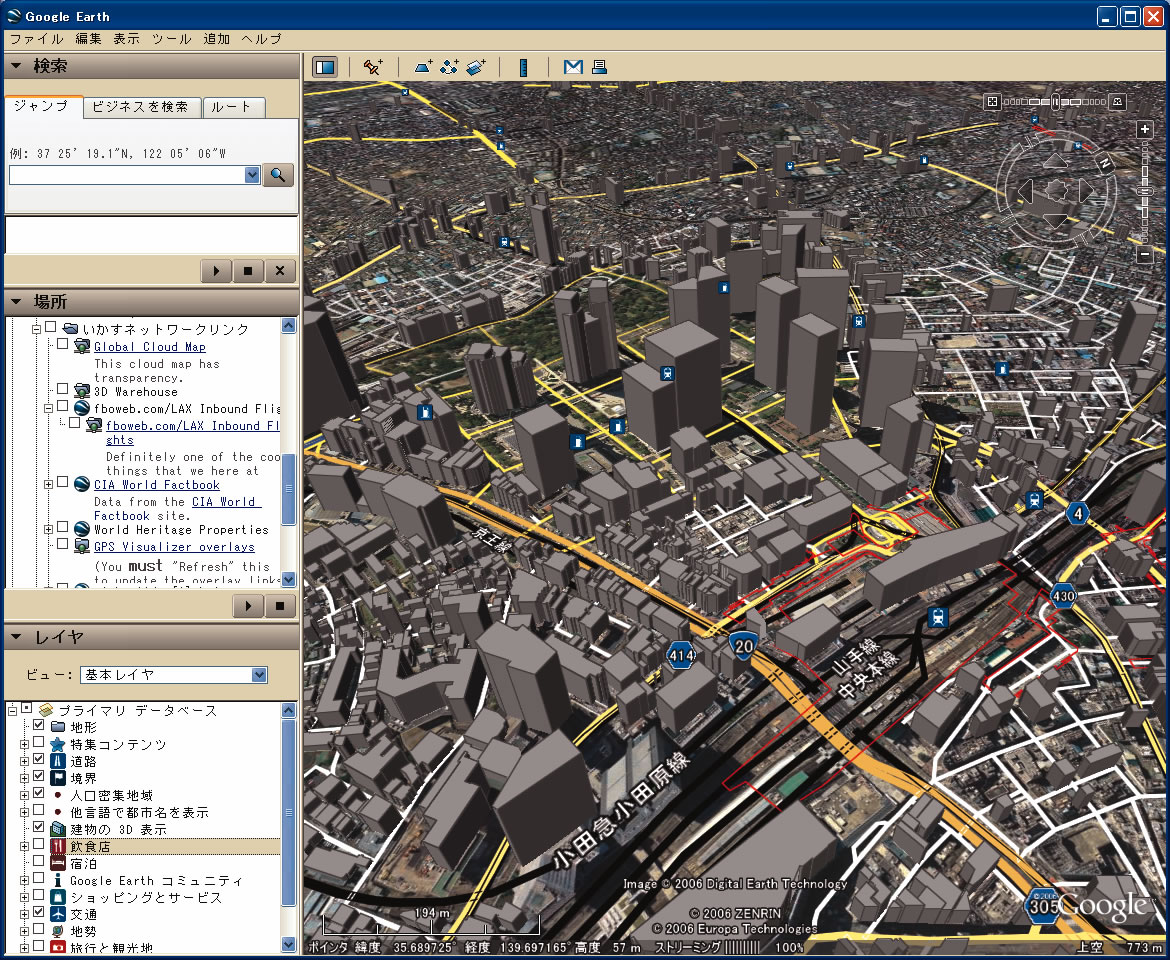Tick the CIA World Factbook checkbox
Image resolution: width=1170 pixels, height=960 pixels.
(63, 483)
